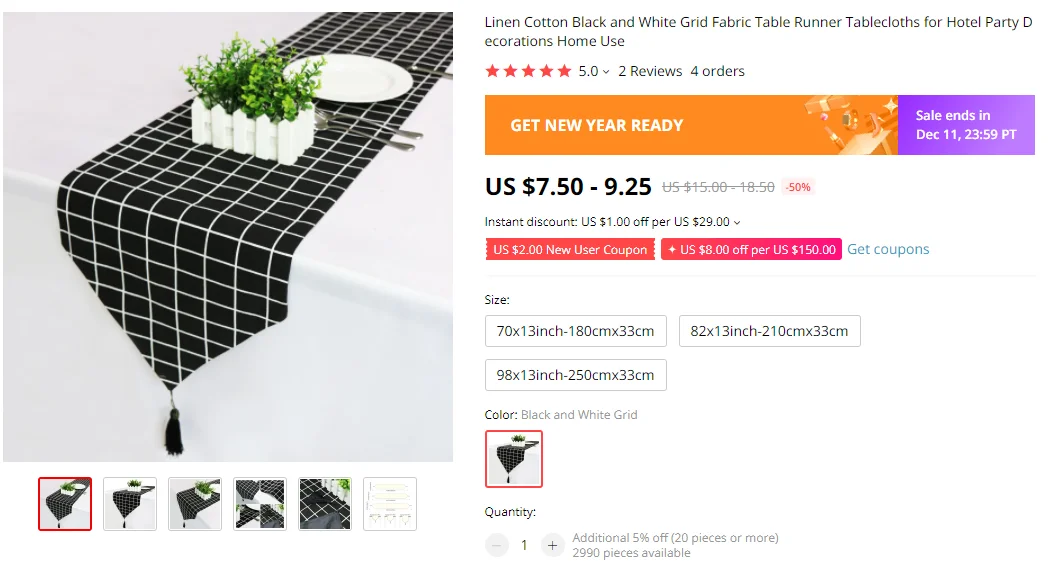
Task: Select size 98x13inch-250cmx33cm
Action: tap(575, 375)
